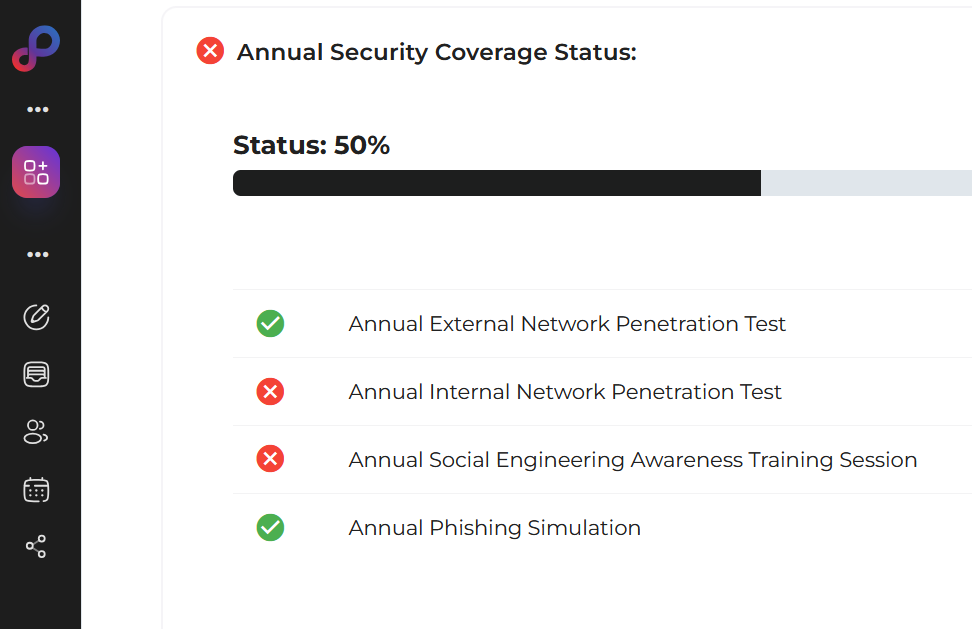Click the red X beside Annual Security Coverage Status

coord(210,51)
